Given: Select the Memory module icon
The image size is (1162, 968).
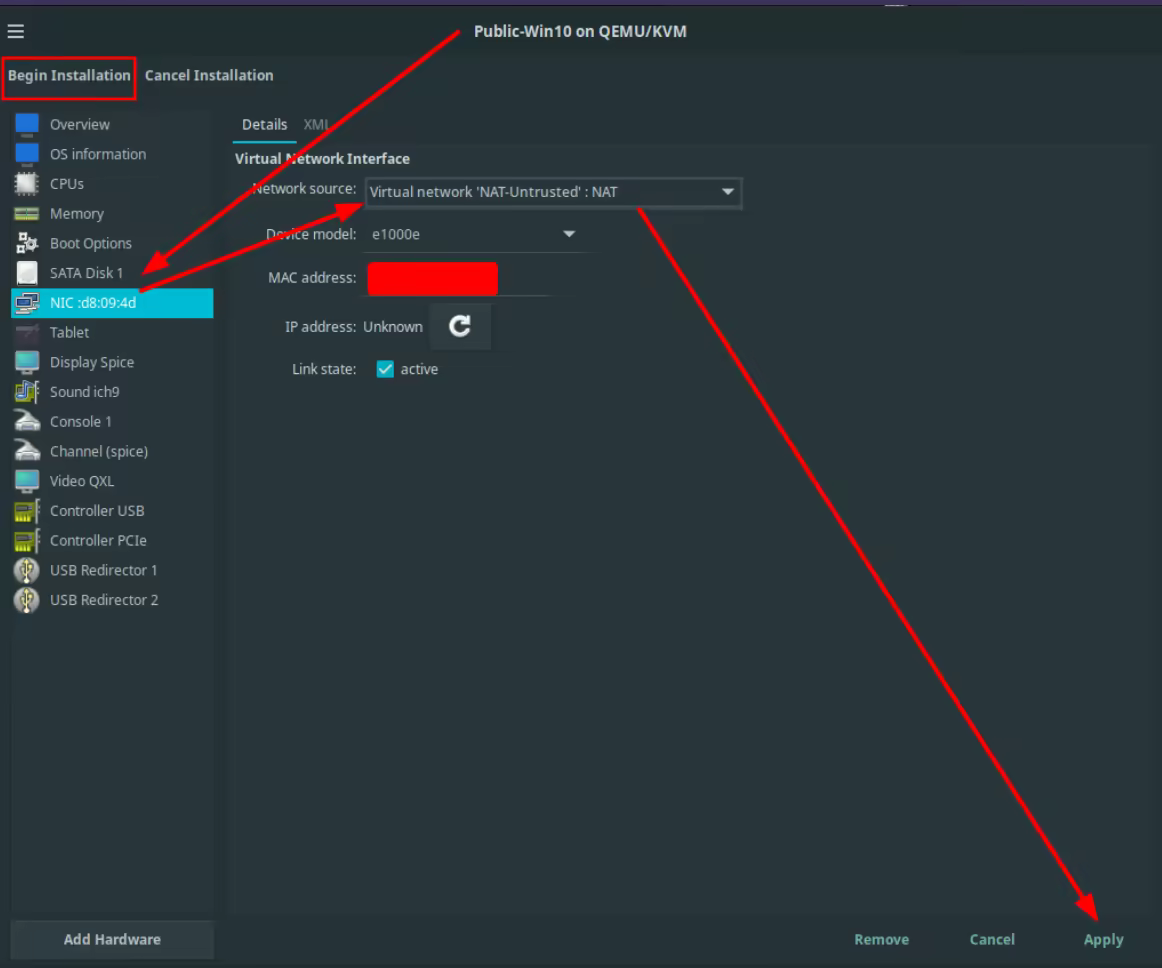Looking at the screenshot, I should click(x=27, y=214).
